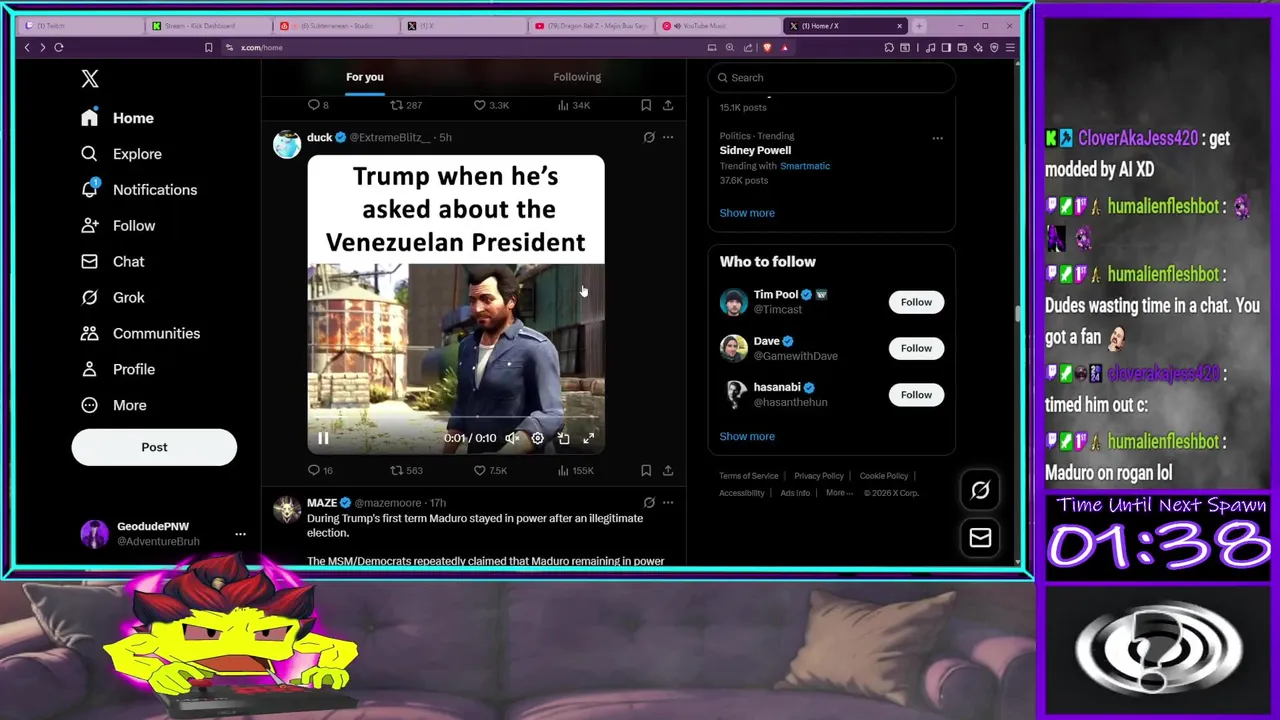This screenshot has width=1280, height=720.
Task: Open floating messages envelope button
Action: [x=980, y=538]
